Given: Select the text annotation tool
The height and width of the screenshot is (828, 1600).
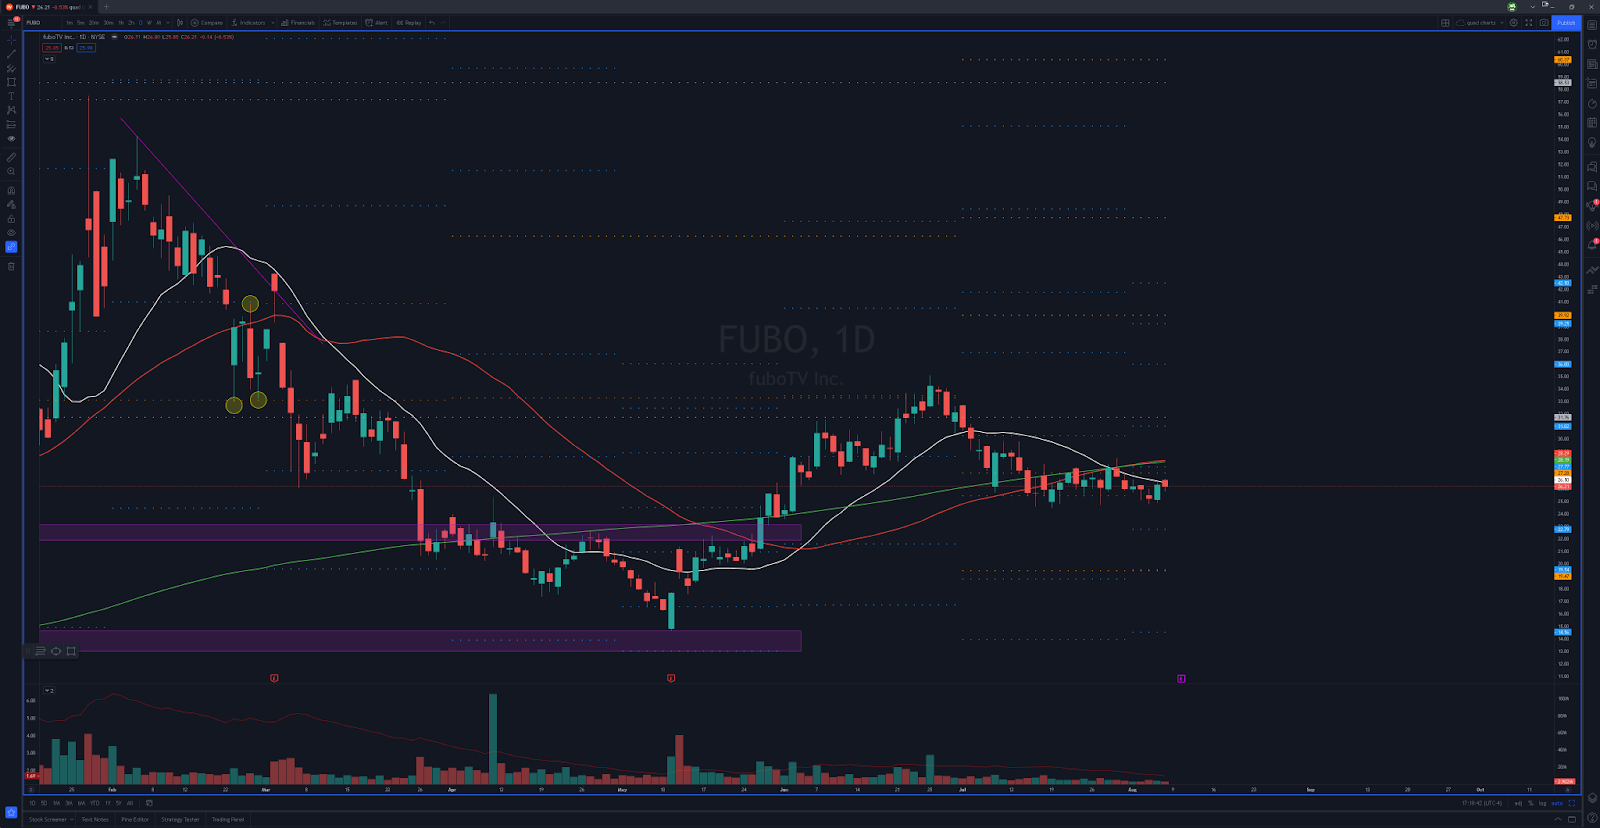Looking at the screenshot, I should click(x=11, y=96).
